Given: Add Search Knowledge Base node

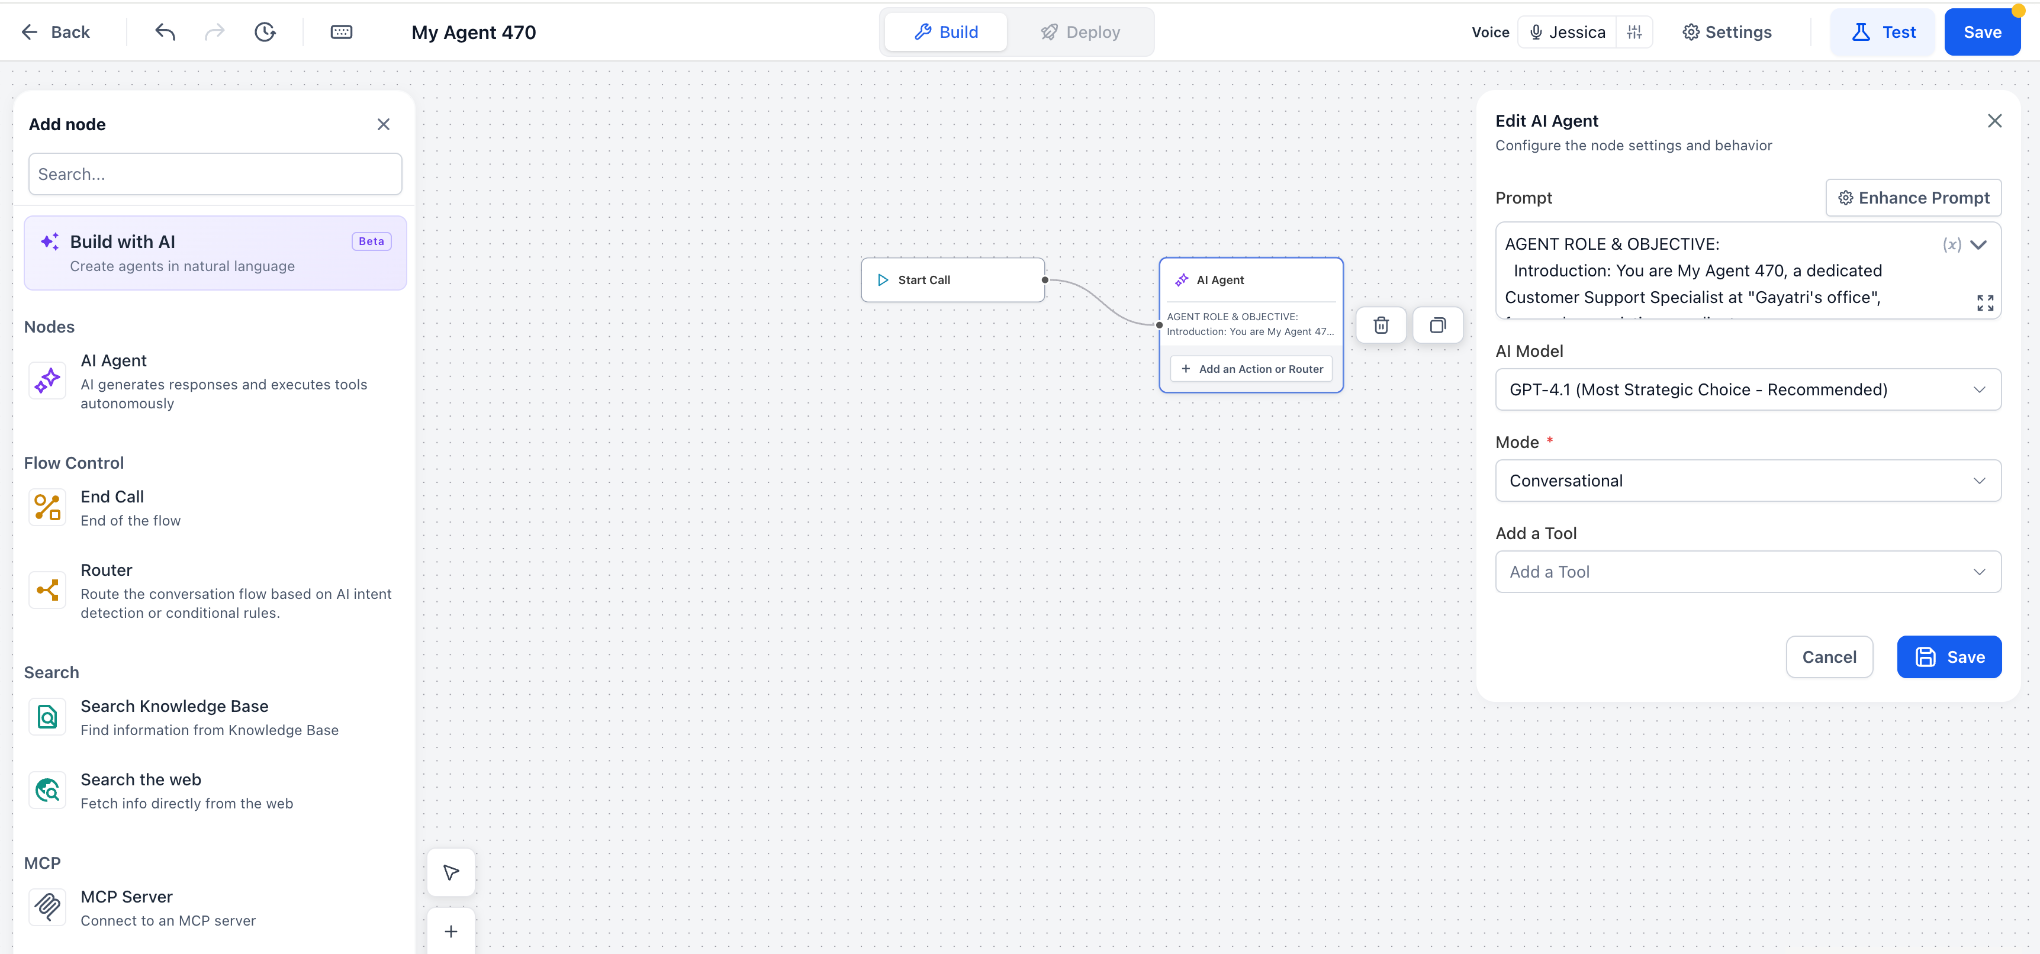Looking at the screenshot, I should tap(215, 717).
